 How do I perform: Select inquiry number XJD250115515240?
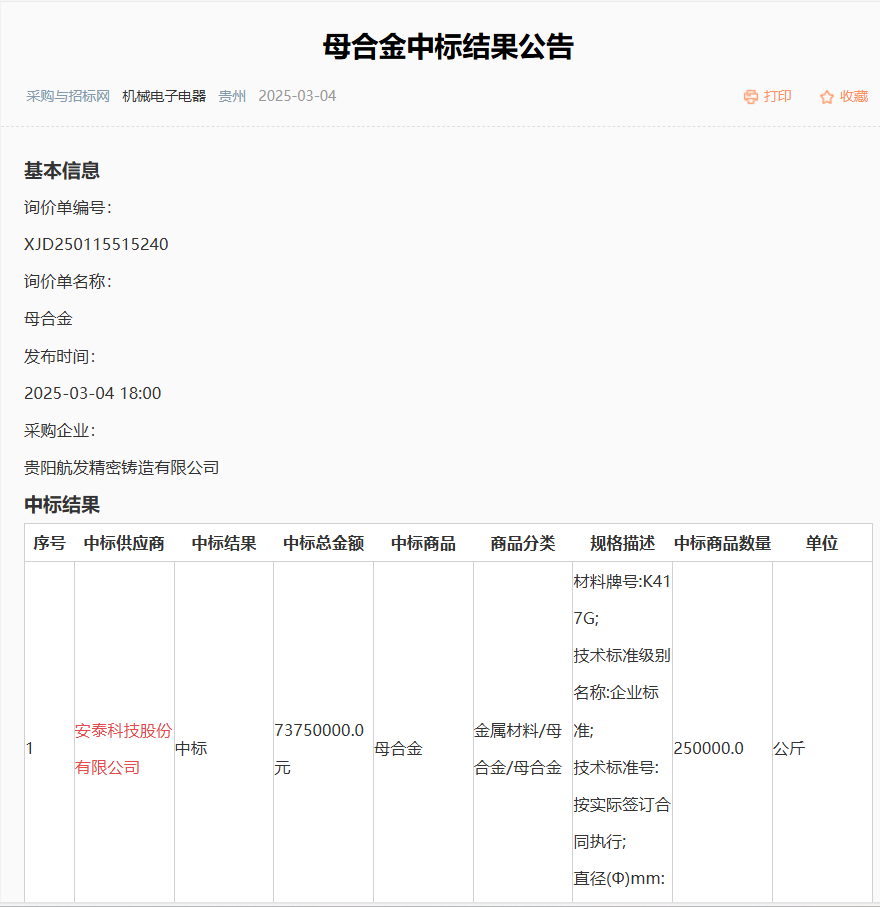point(96,244)
